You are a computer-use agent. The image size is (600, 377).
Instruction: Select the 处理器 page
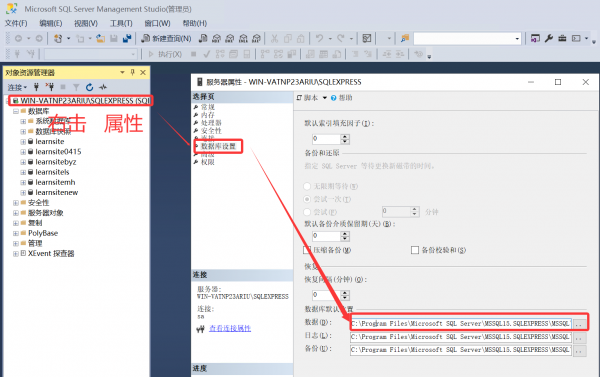(x=211, y=123)
